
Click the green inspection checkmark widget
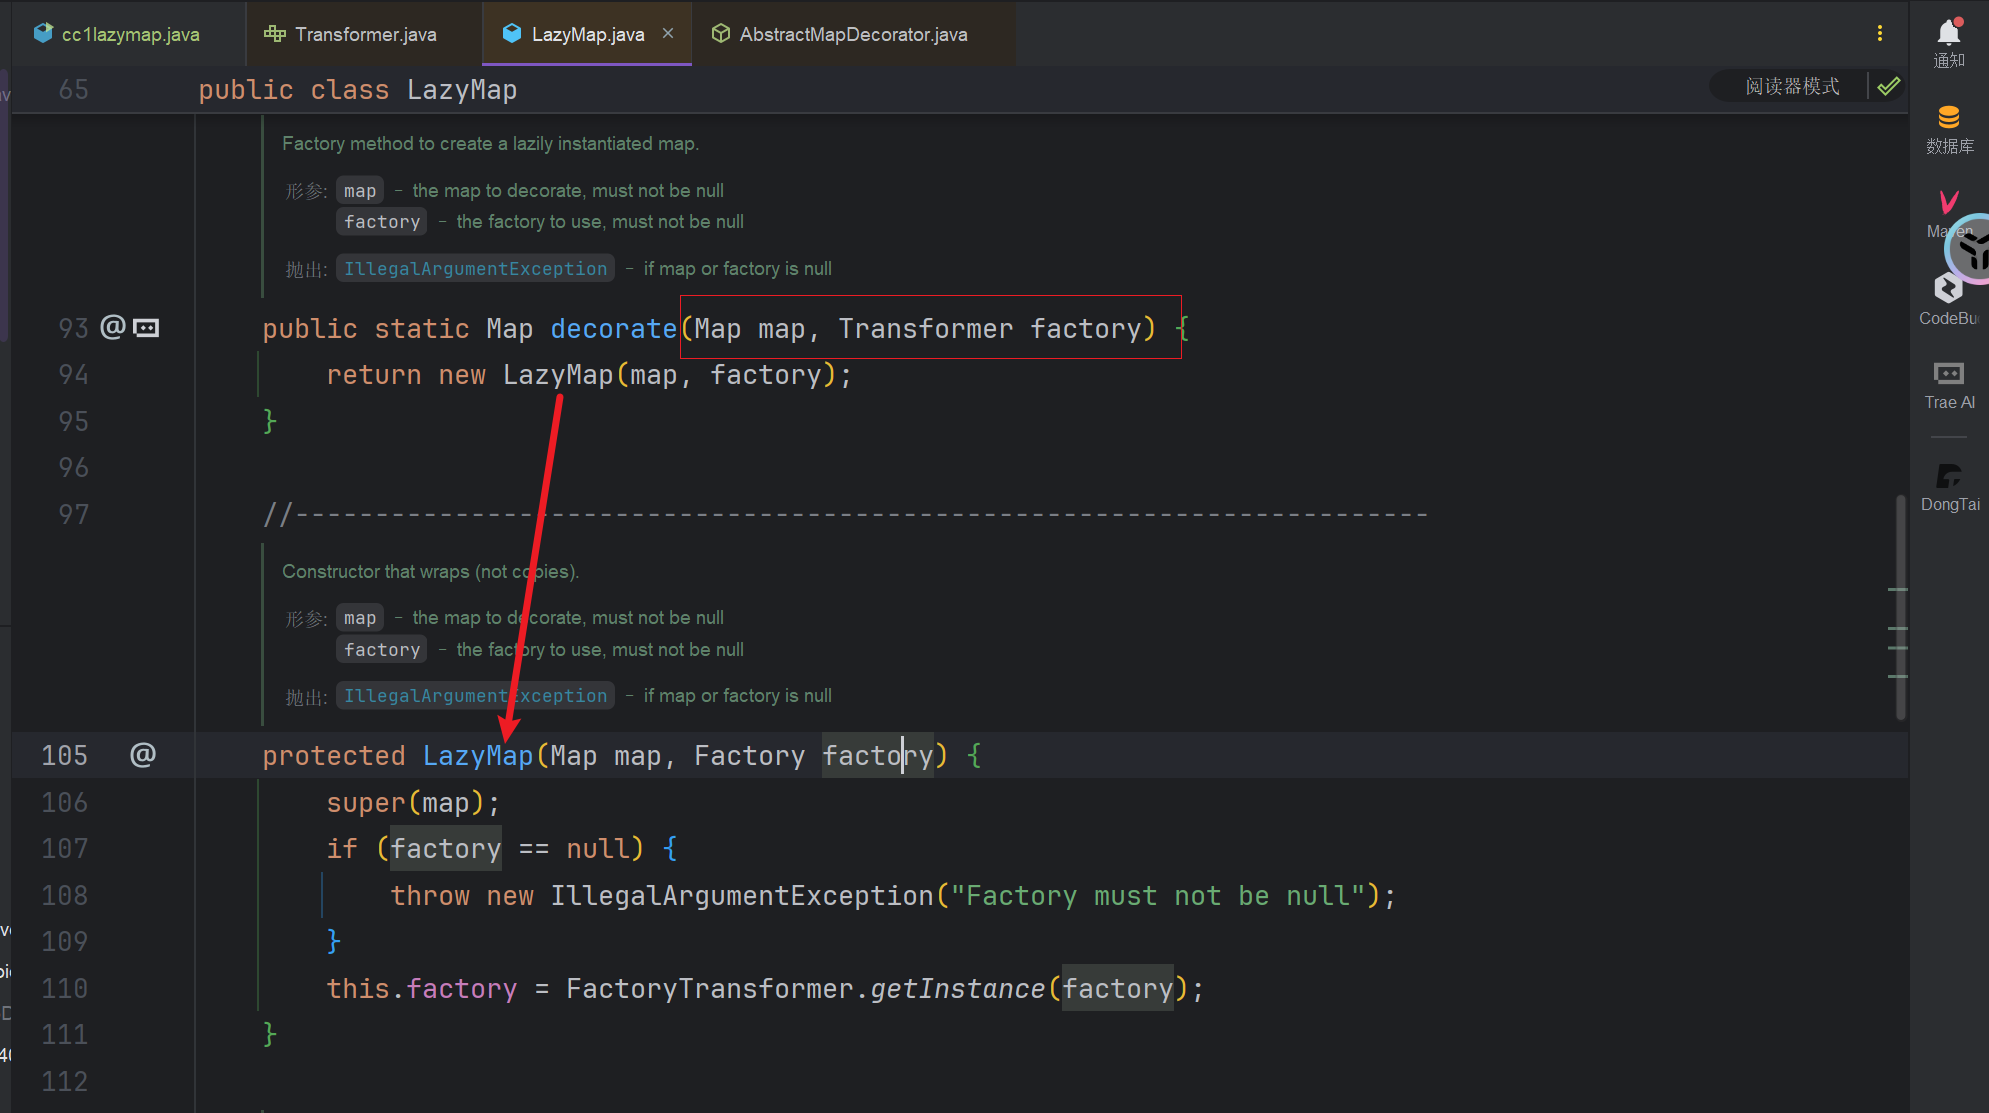click(x=1888, y=87)
